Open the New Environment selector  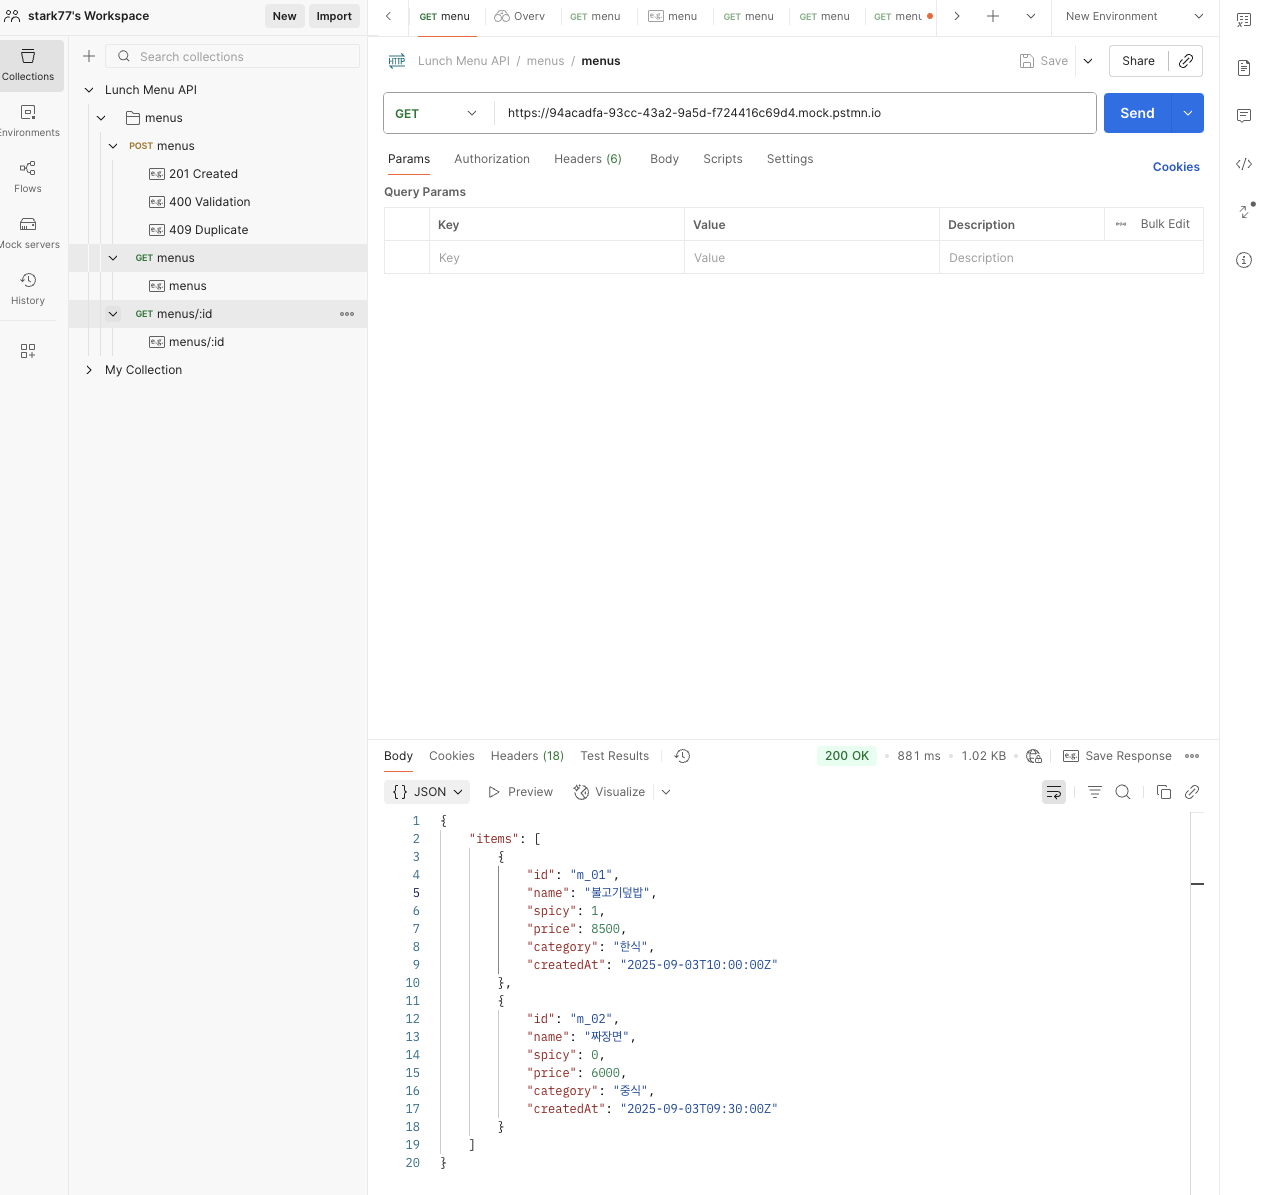(1135, 16)
